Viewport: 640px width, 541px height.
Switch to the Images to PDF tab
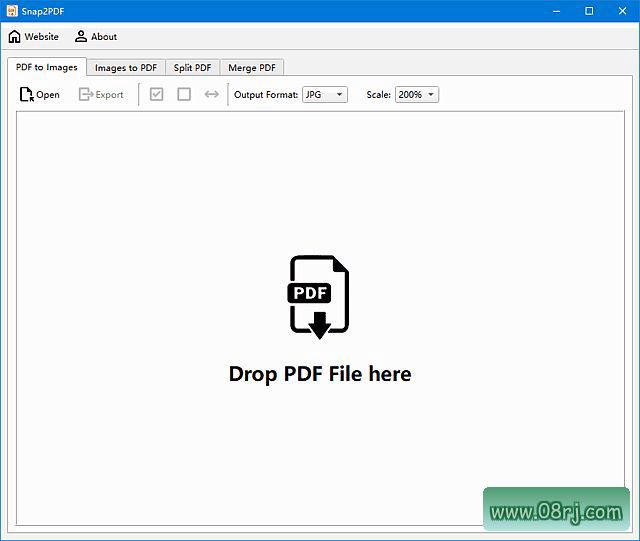click(x=126, y=68)
